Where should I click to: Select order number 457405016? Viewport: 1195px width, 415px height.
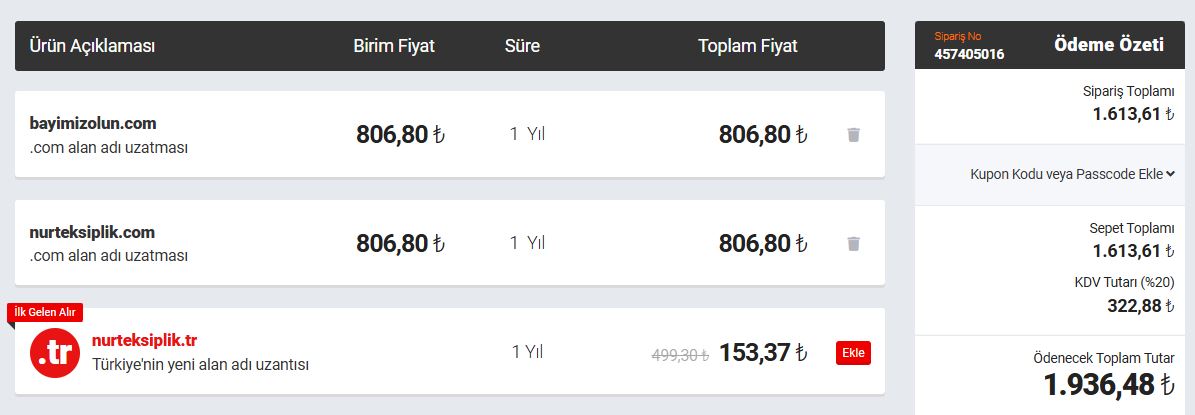click(x=969, y=54)
